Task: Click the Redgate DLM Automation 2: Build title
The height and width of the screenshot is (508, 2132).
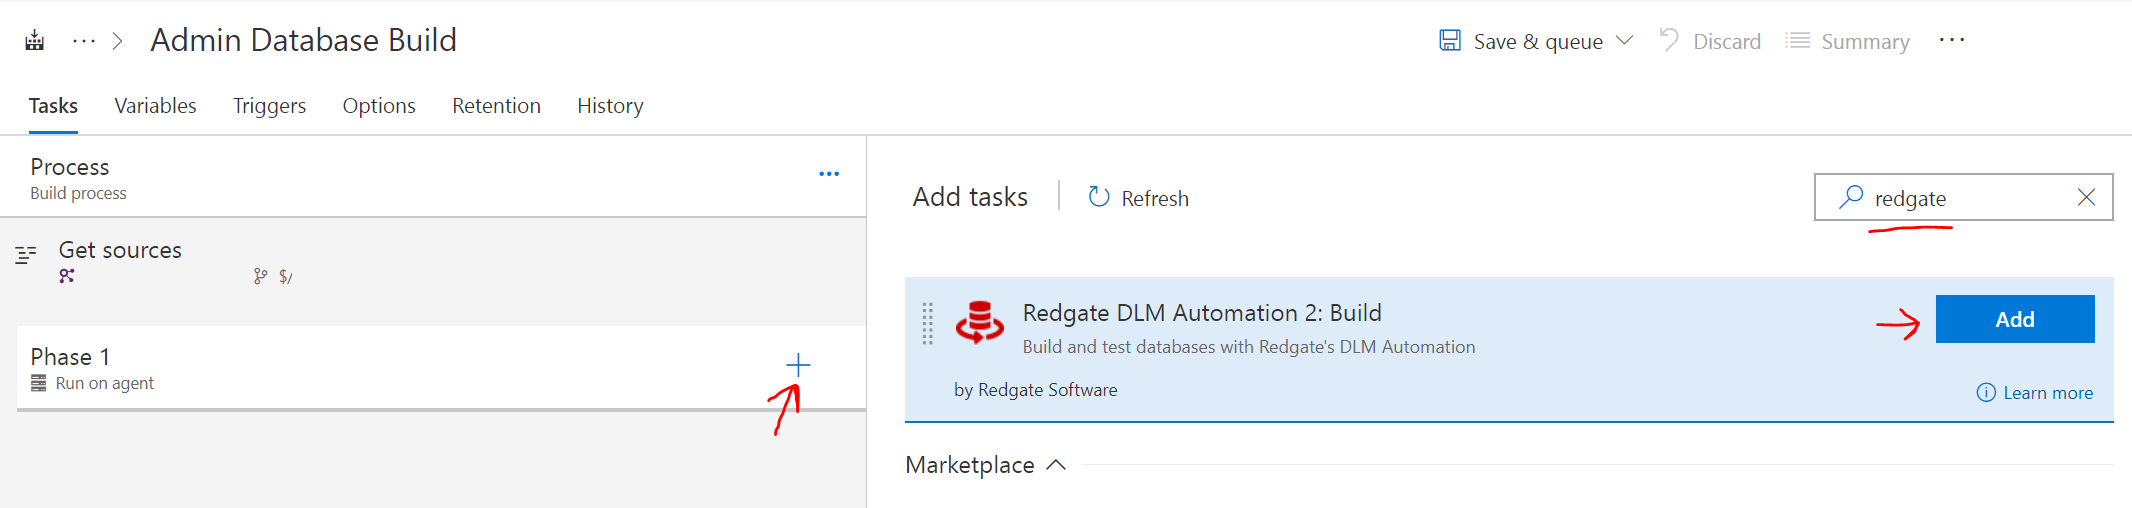Action: point(1202,313)
